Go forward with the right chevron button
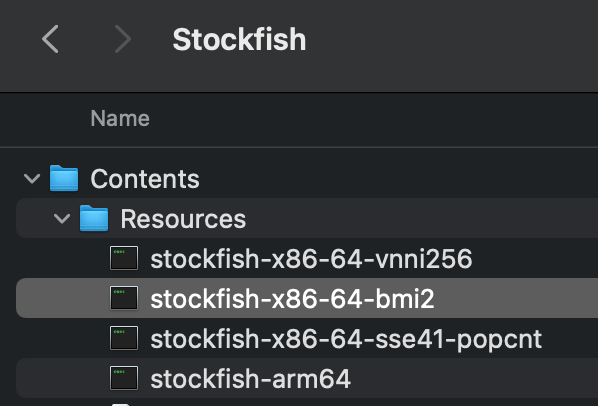Viewport: 598px width, 406px height. click(x=123, y=39)
